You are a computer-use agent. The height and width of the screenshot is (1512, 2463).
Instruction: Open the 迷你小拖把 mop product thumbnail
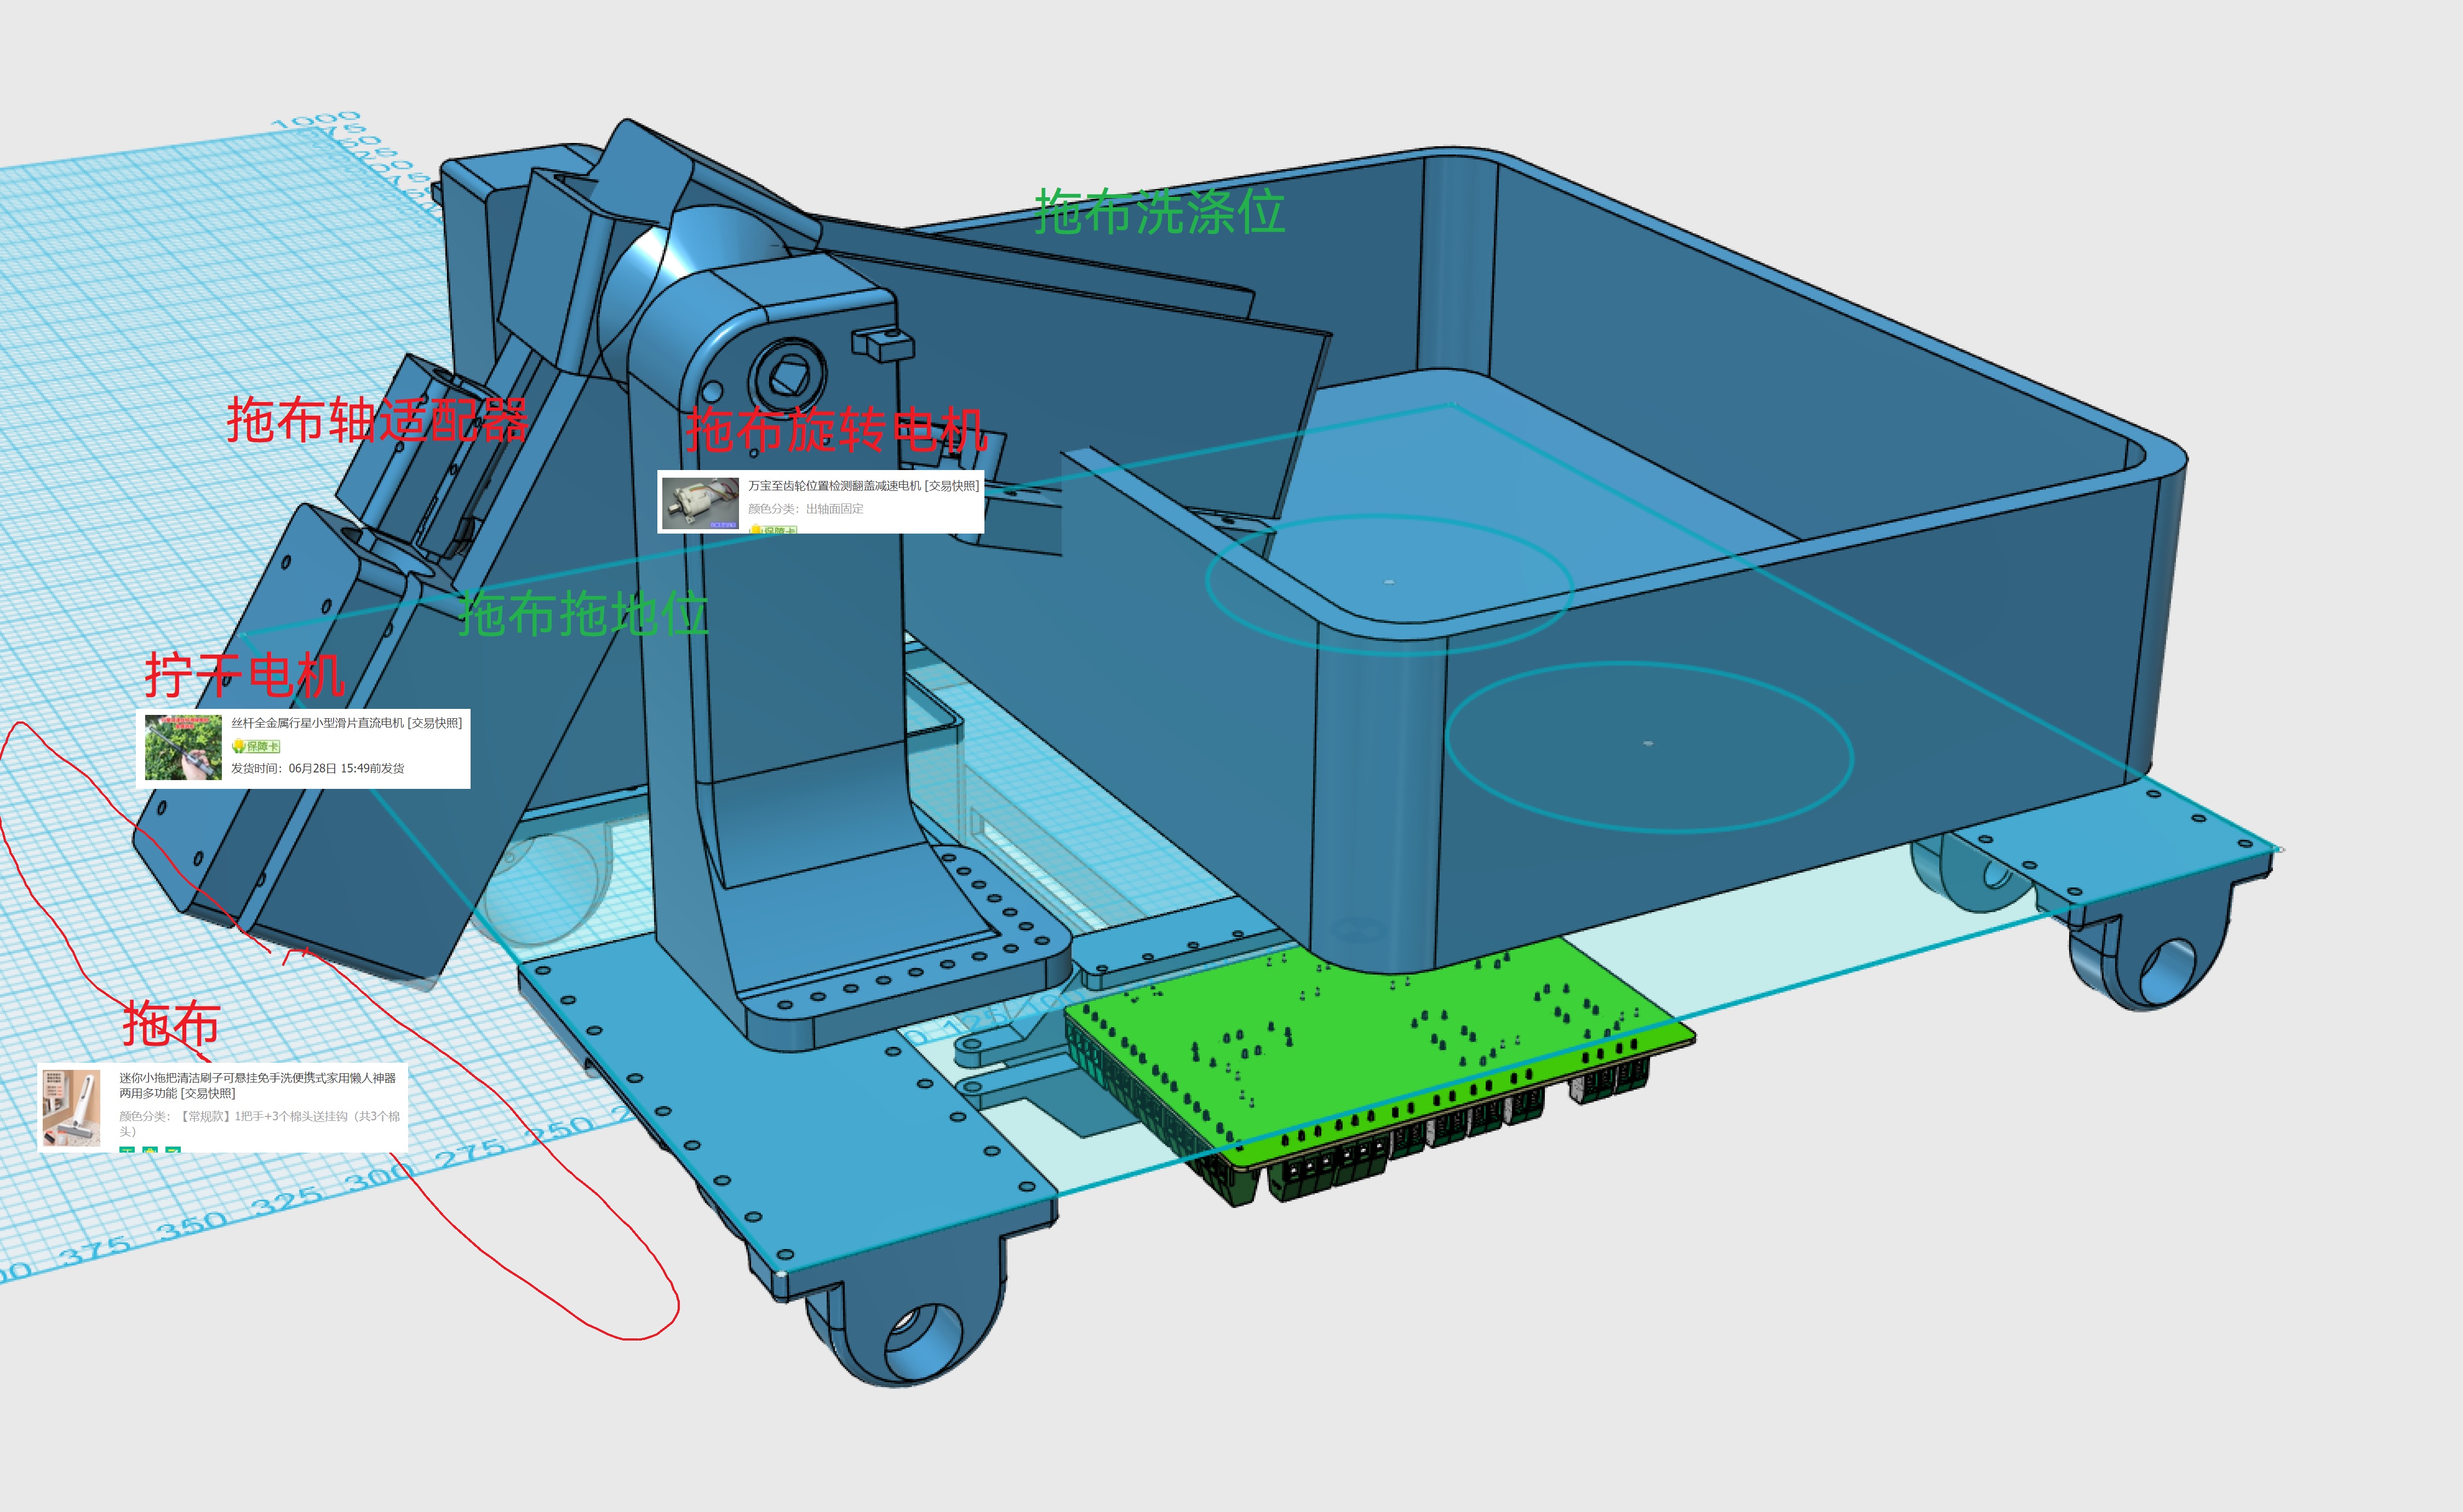click(70, 1108)
